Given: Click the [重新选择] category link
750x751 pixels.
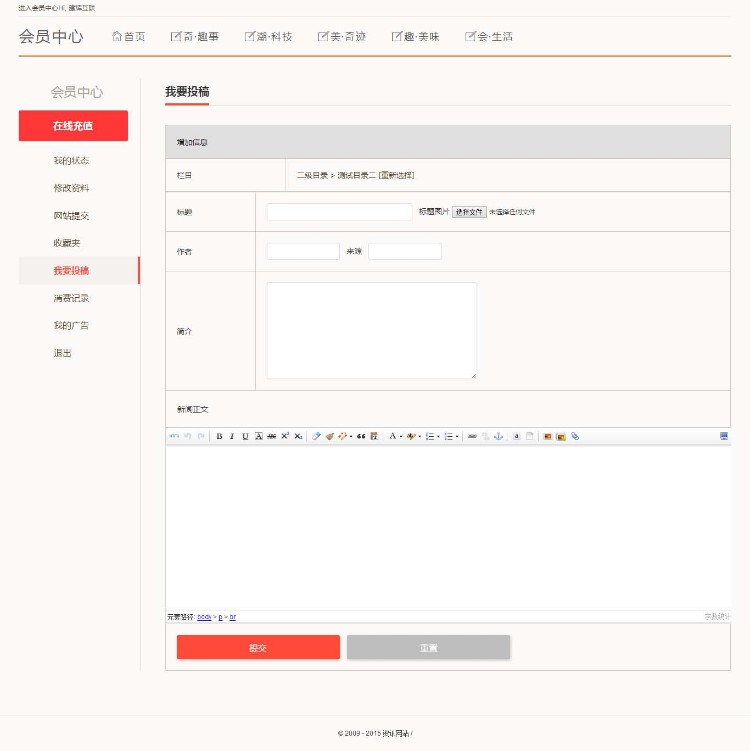Looking at the screenshot, I should coord(396,175).
